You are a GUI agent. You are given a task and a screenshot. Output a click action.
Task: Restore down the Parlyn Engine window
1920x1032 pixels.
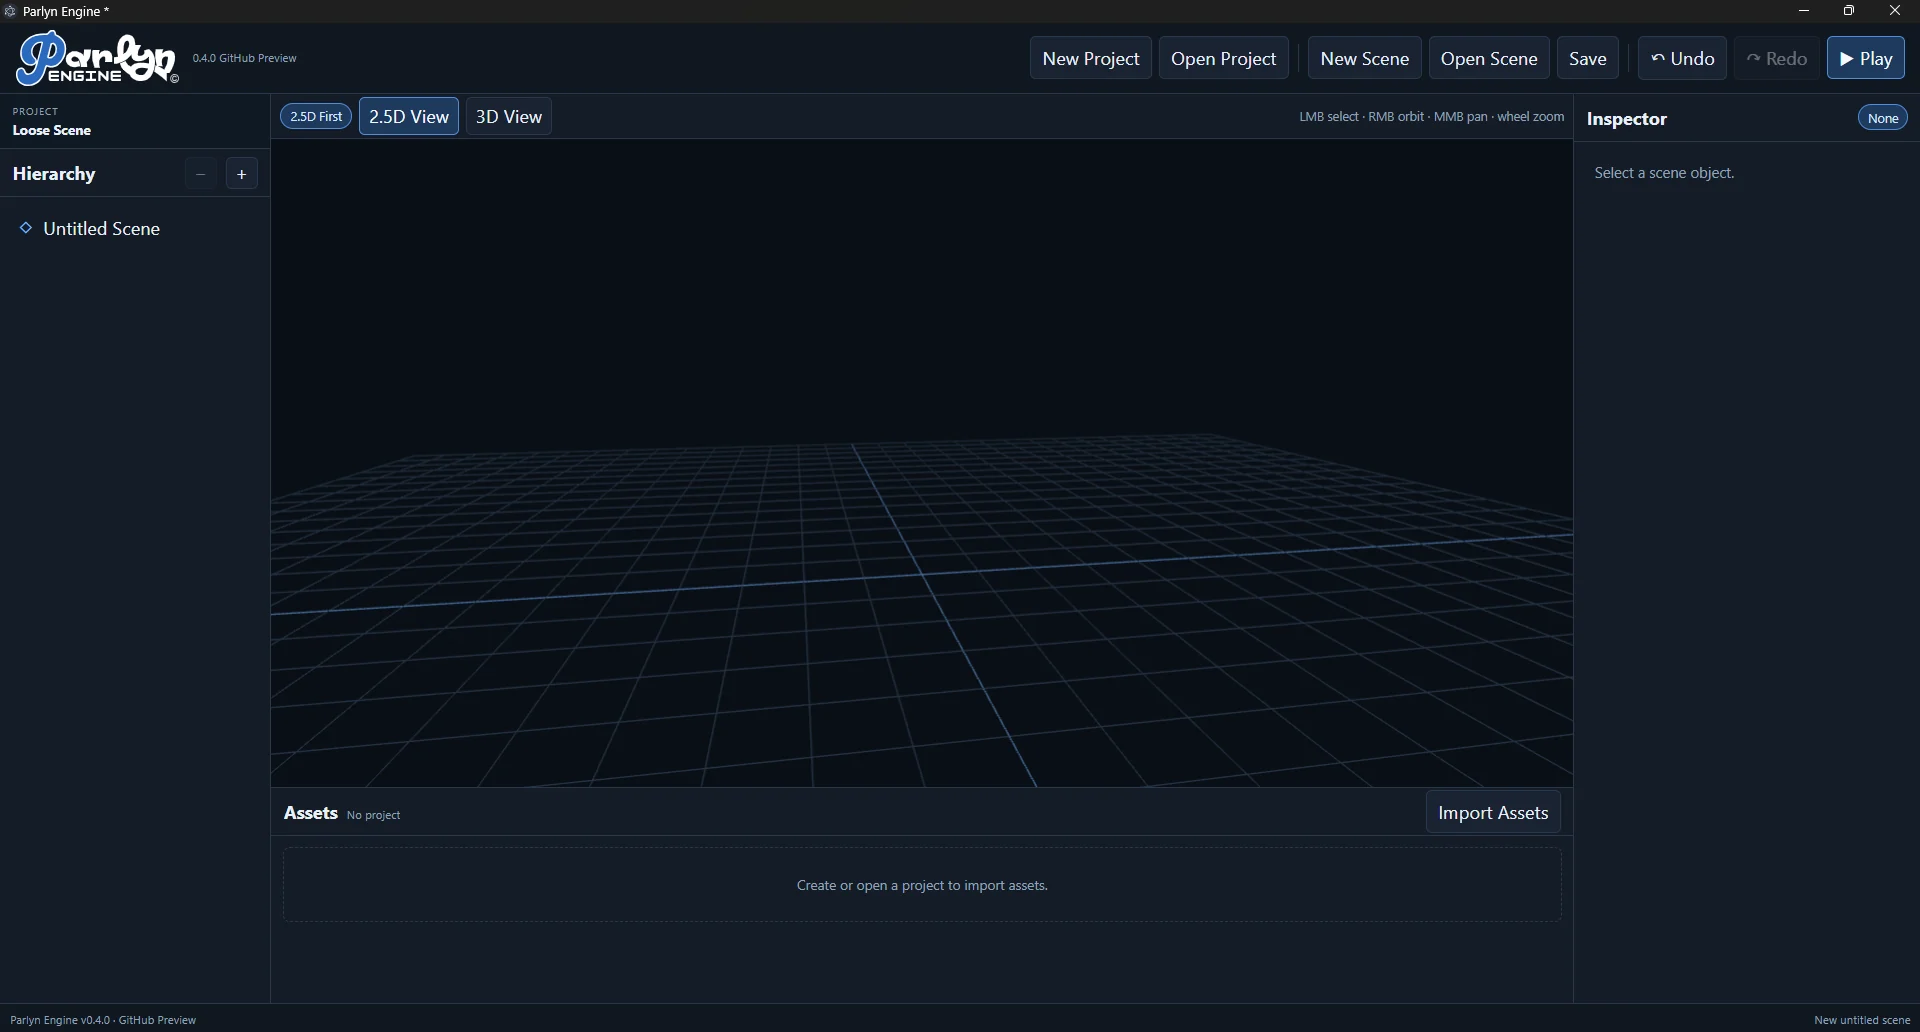tap(1849, 11)
